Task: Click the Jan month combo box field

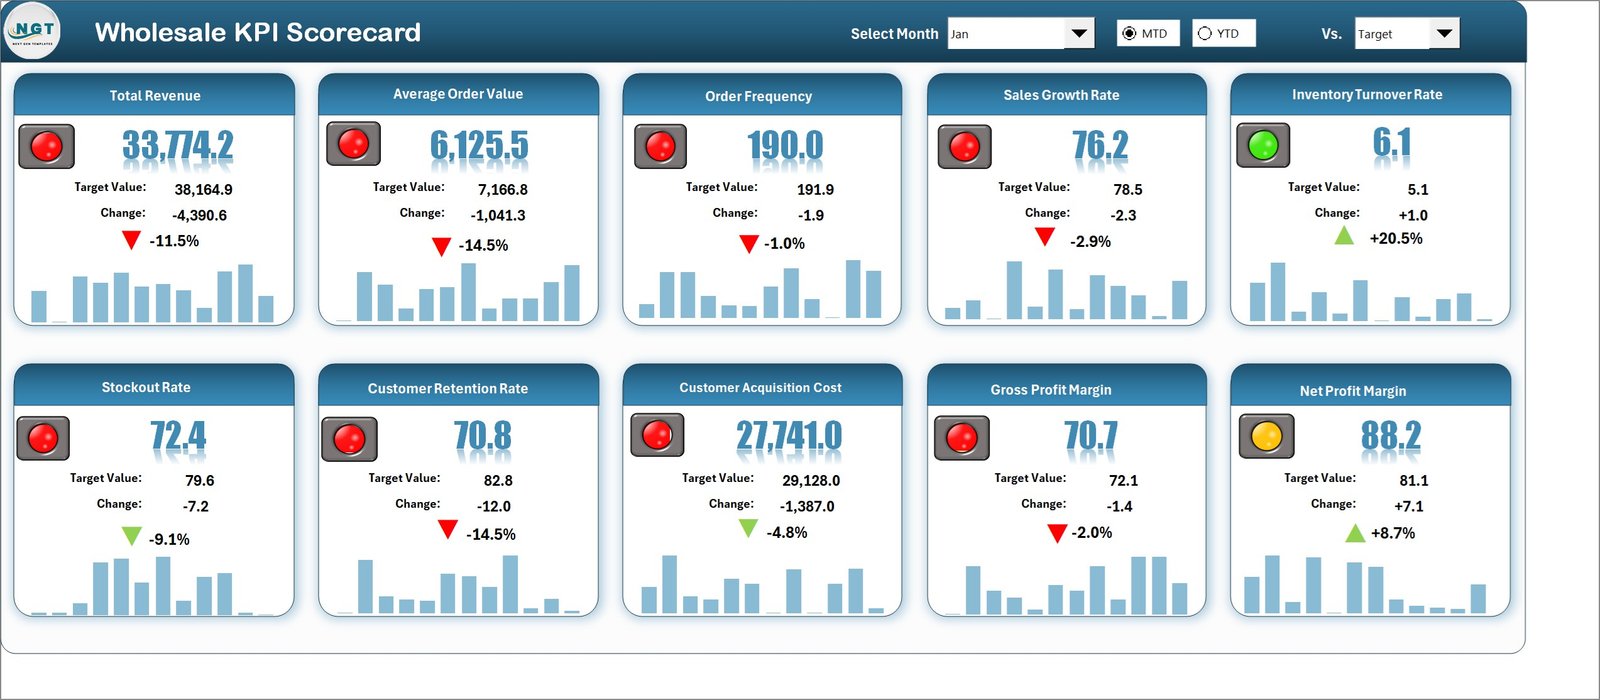Action: pyautogui.click(x=1005, y=34)
